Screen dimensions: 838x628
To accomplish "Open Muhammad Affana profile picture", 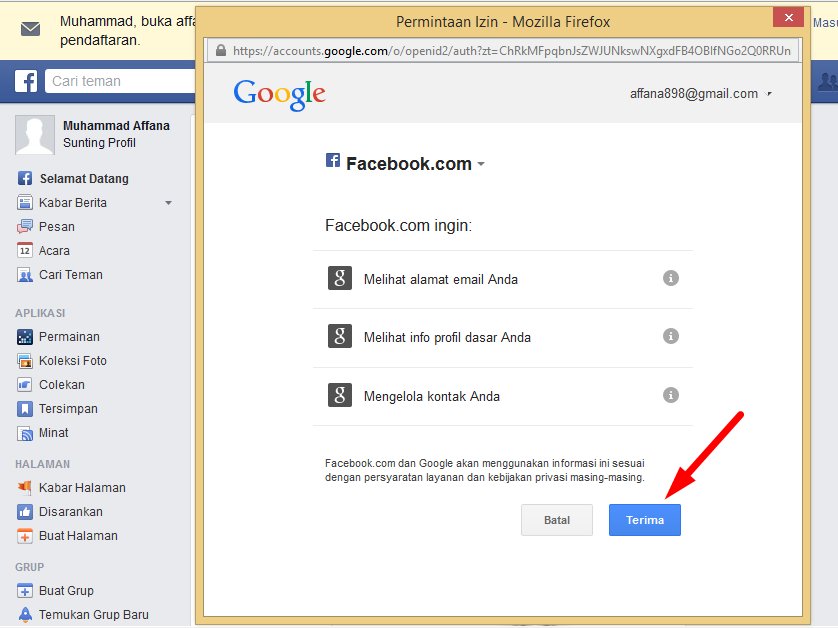I will click(x=35, y=135).
